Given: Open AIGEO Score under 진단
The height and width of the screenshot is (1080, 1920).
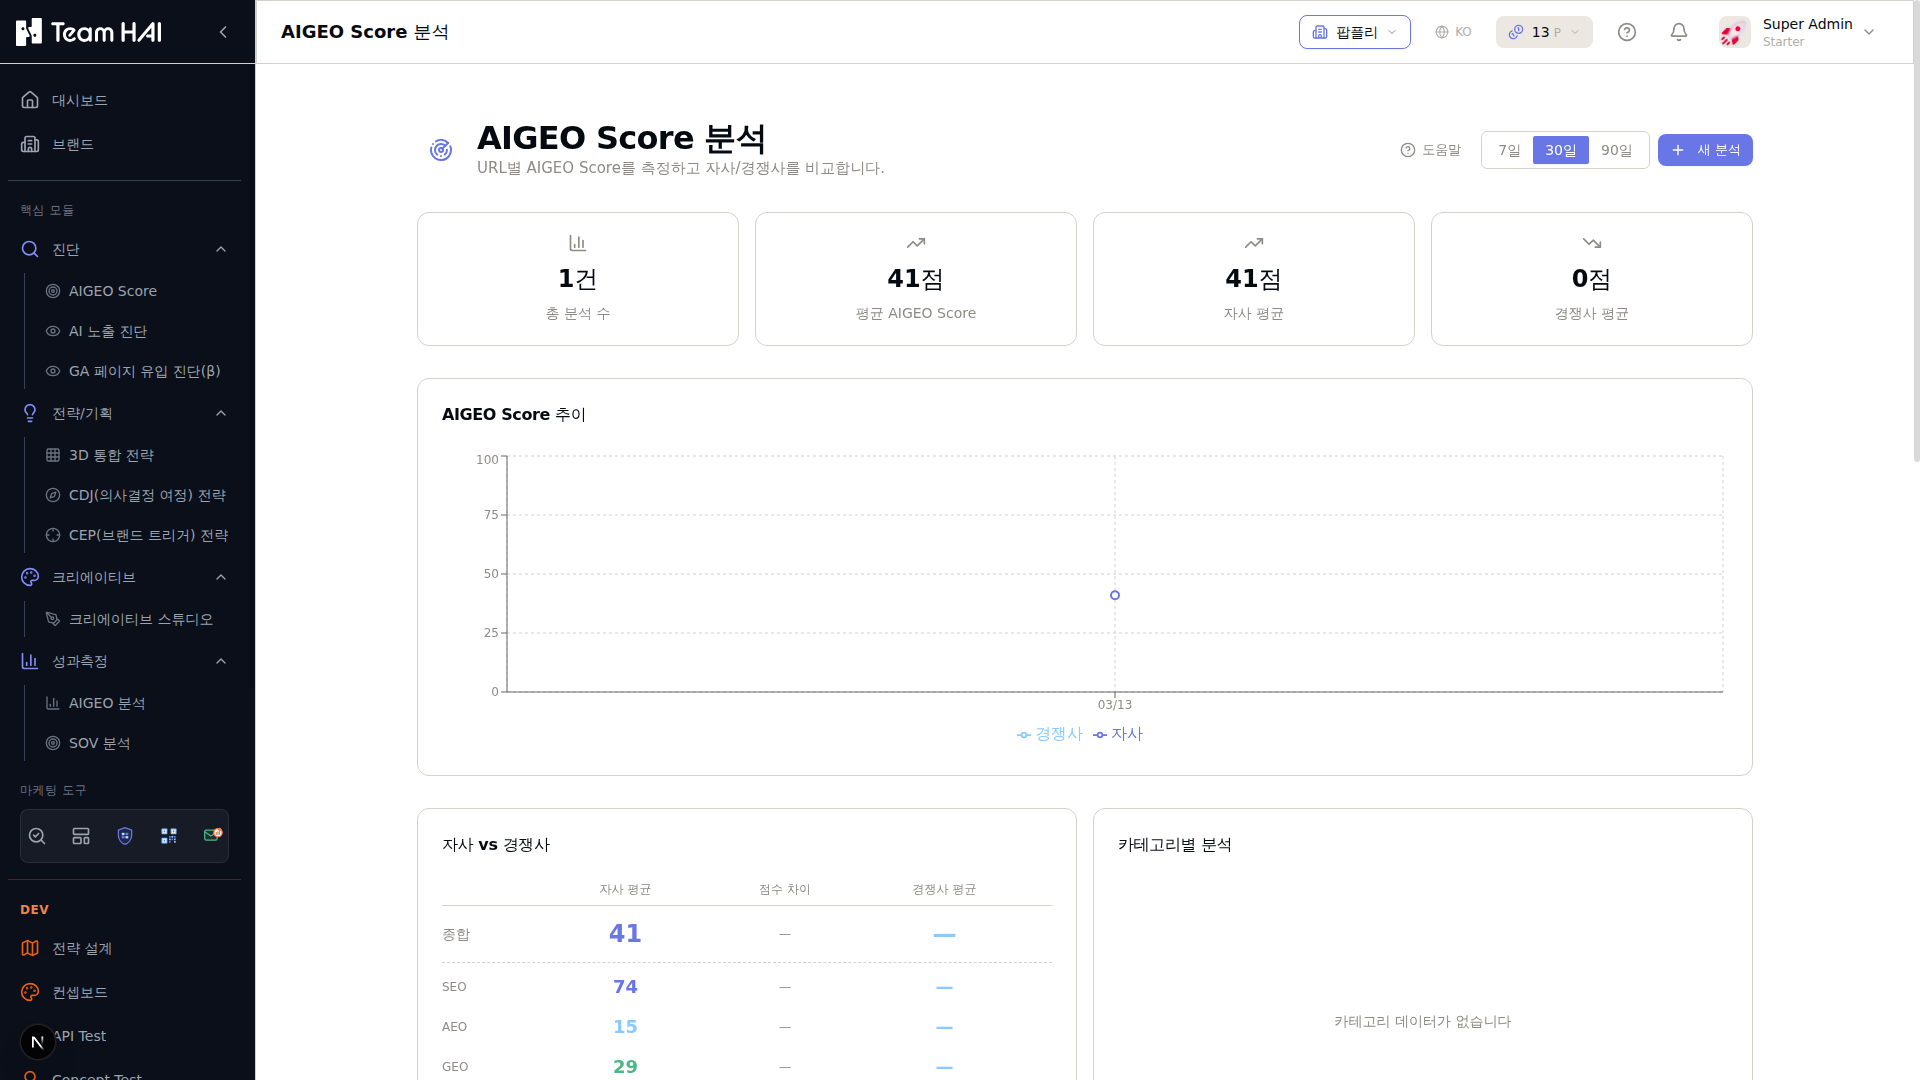Looking at the screenshot, I should pos(136,291).
